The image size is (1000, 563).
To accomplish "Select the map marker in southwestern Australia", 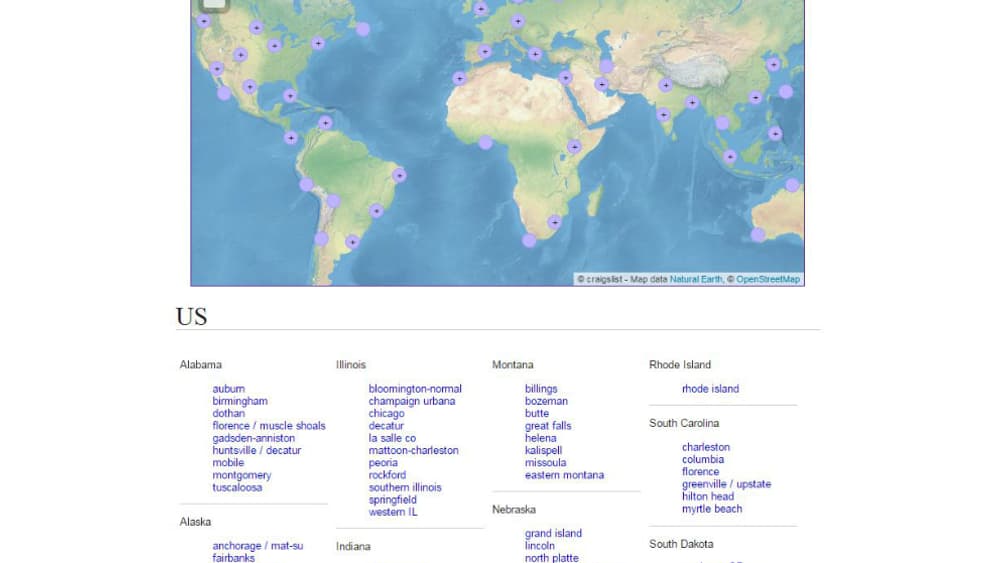I will (758, 235).
